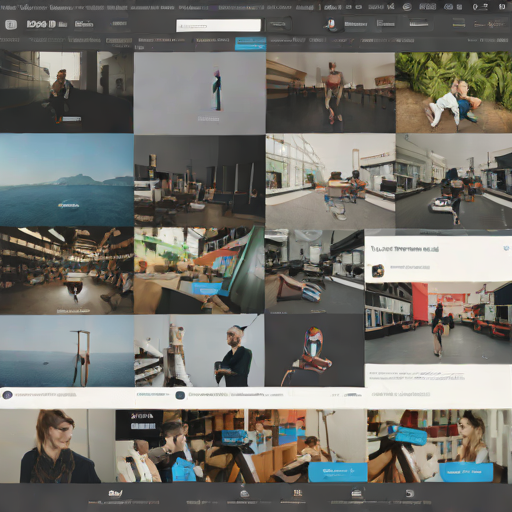The width and height of the screenshot is (512, 512).
Task: Open the gray workshop equipment thumbnail
Action: point(314,271)
